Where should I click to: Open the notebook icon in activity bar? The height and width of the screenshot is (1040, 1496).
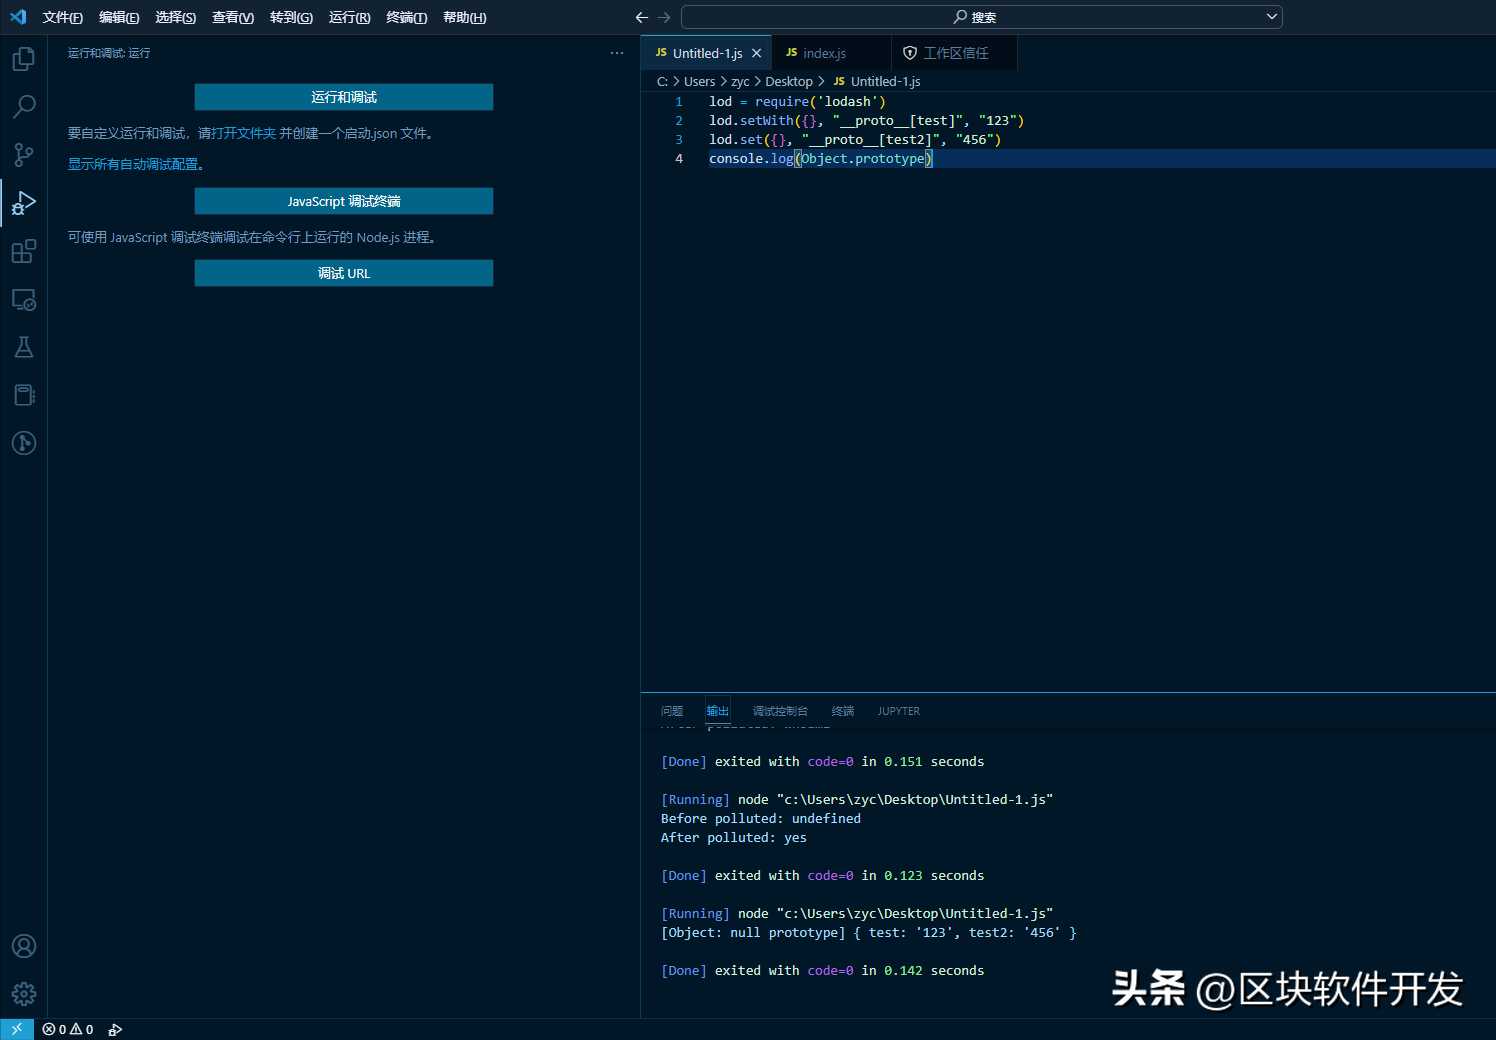24,395
